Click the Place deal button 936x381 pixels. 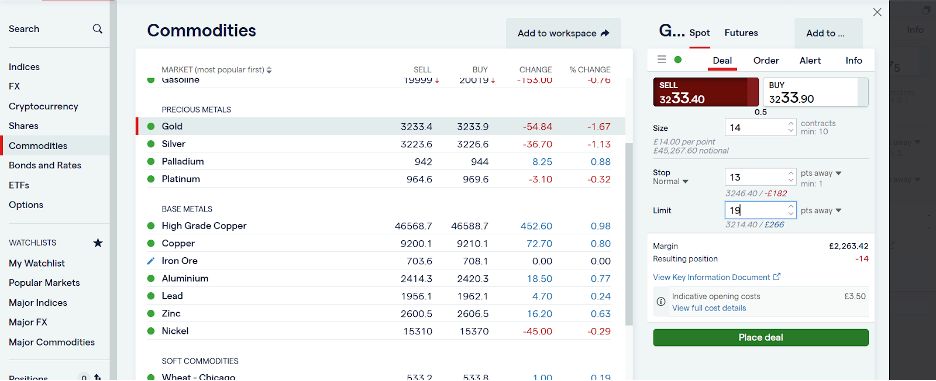point(760,337)
